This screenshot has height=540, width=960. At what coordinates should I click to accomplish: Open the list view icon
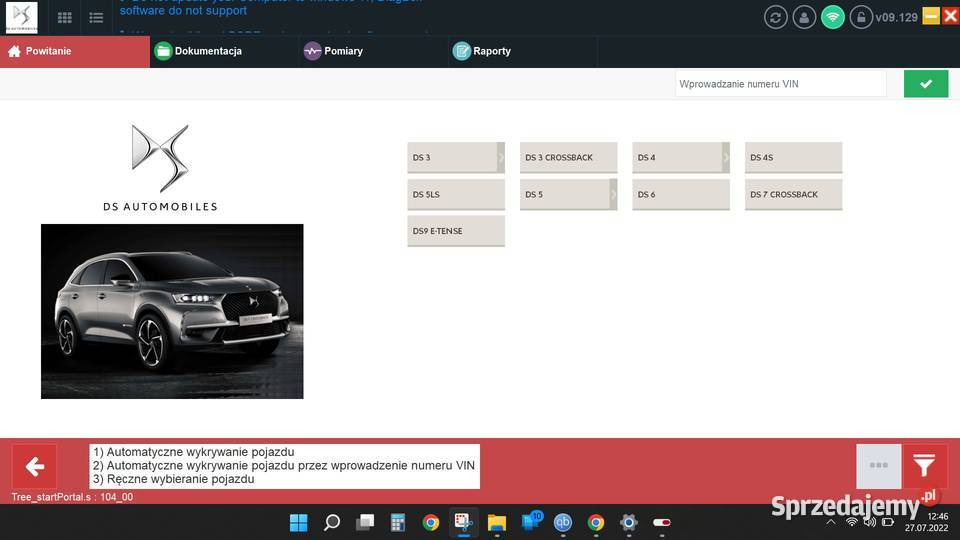point(96,18)
